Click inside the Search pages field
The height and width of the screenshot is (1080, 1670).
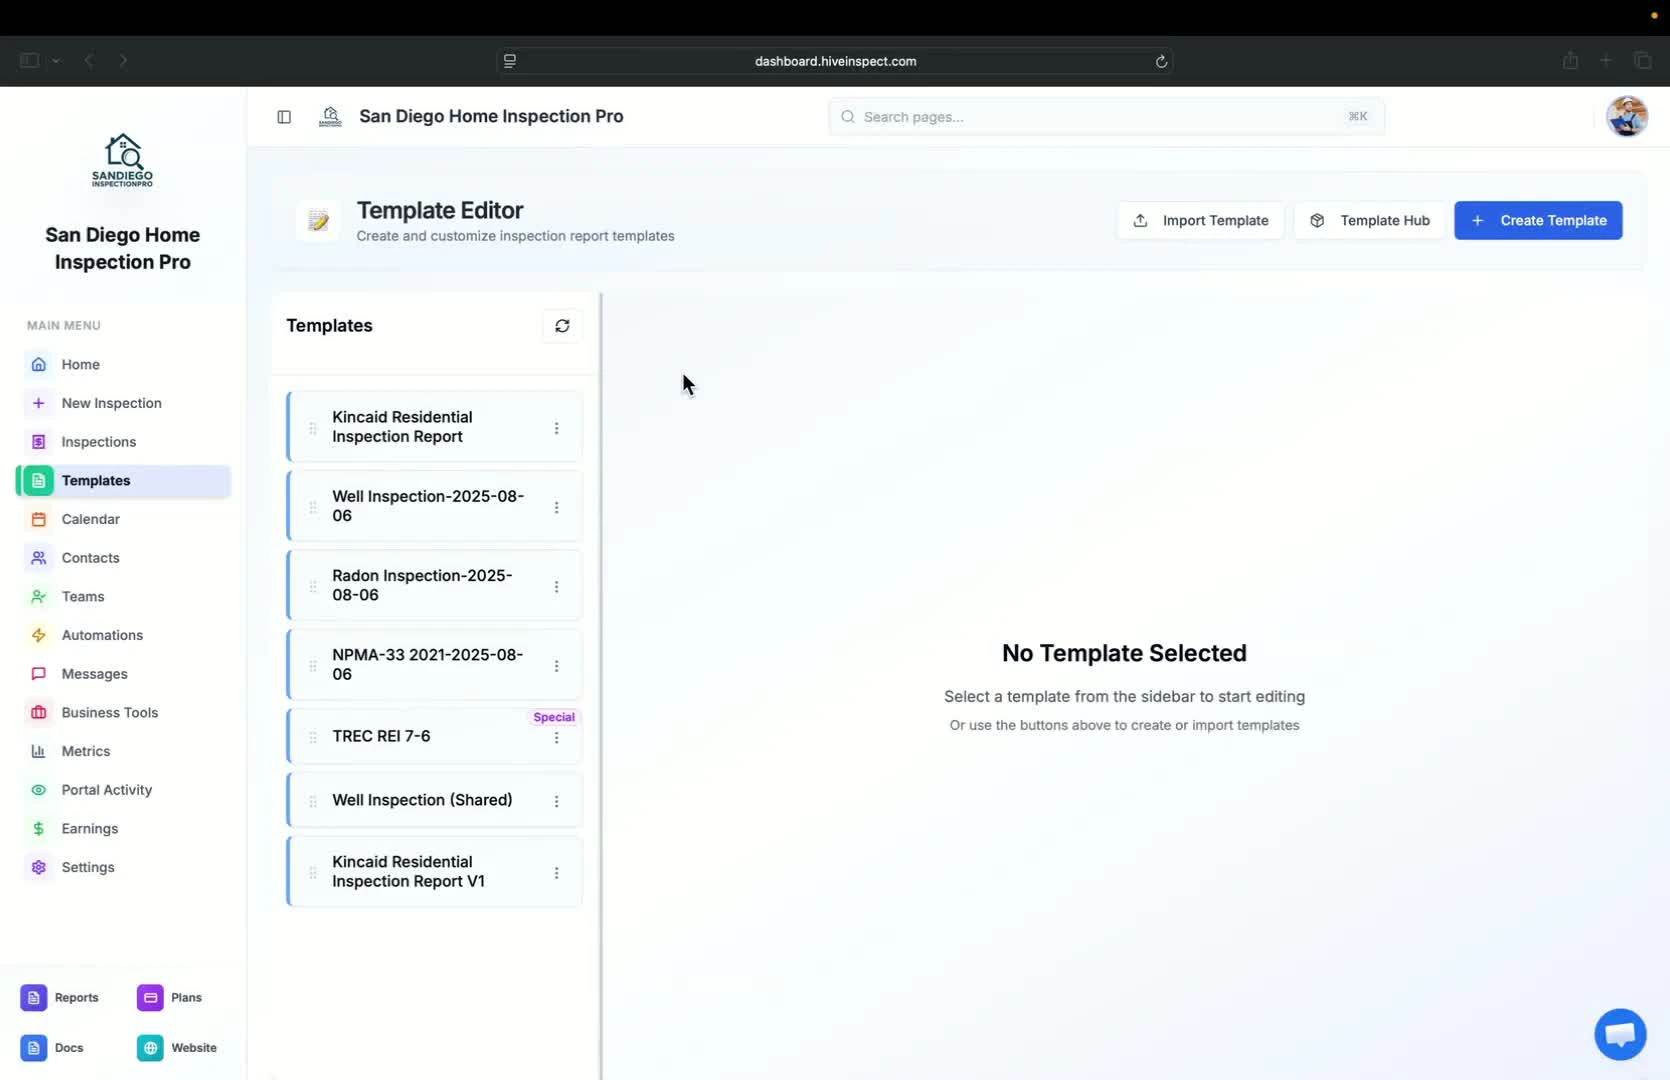[x=1100, y=117]
